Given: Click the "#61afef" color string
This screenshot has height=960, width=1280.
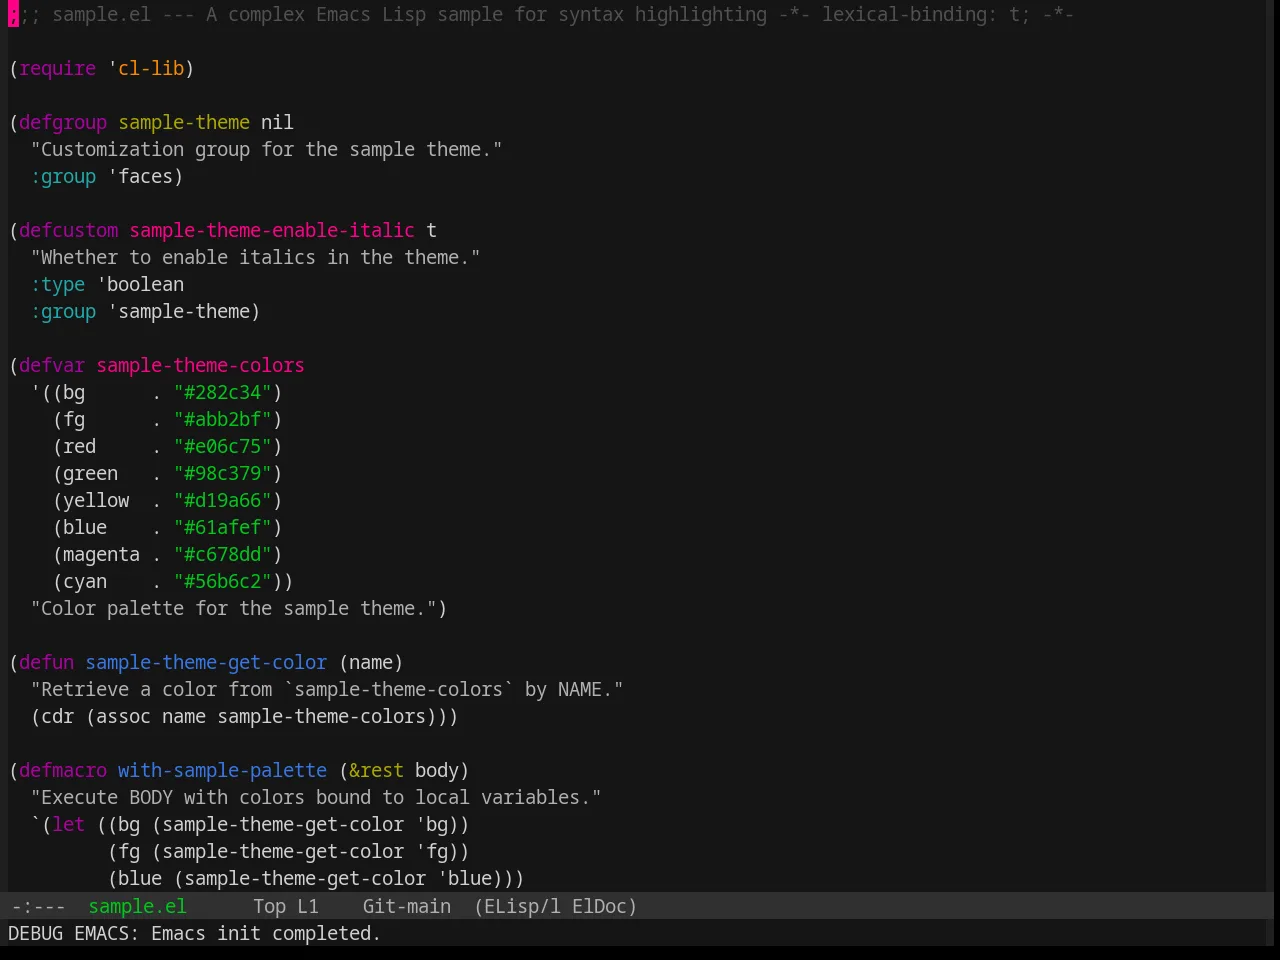Looking at the screenshot, I should [x=222, y=527].
